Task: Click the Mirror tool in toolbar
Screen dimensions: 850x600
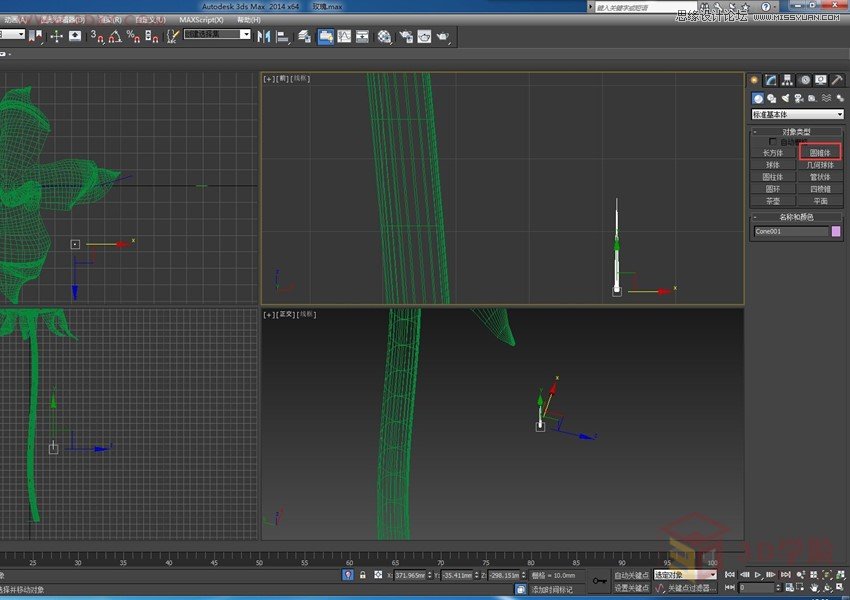Action: (264, 36)
